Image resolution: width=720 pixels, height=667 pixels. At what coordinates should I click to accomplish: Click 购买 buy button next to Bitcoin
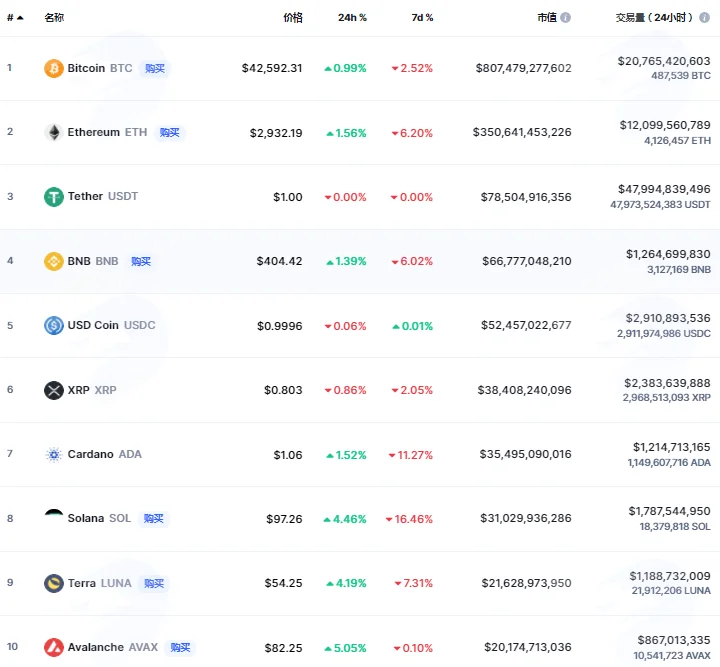pos(155,68)
